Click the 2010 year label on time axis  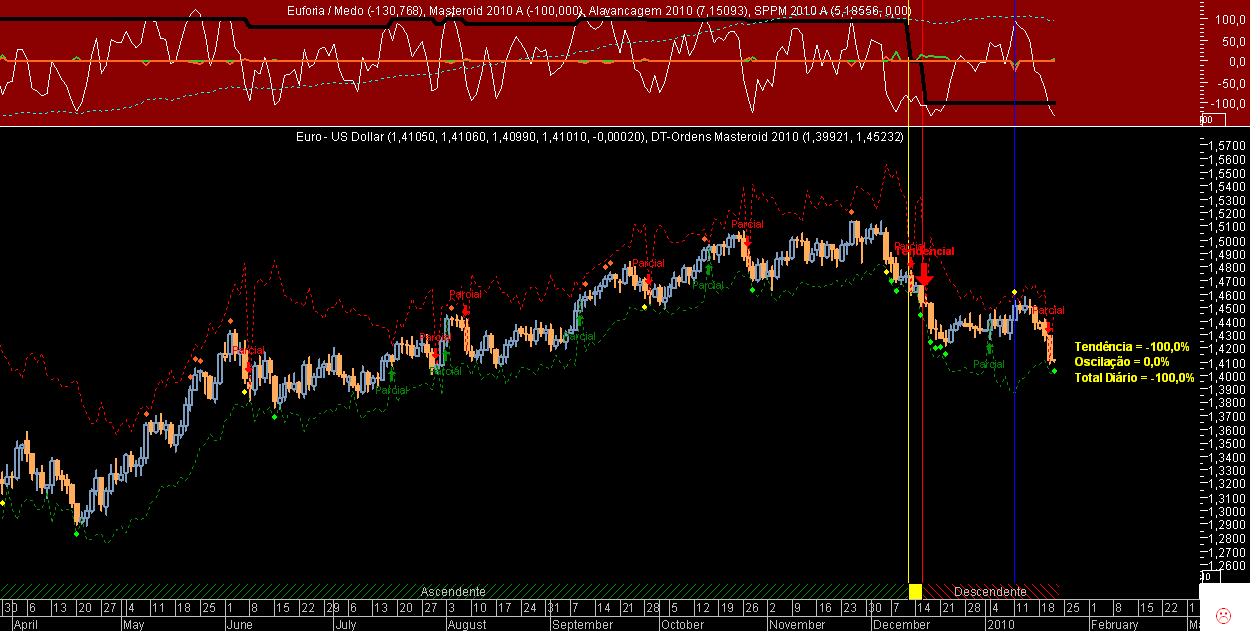1000,624
